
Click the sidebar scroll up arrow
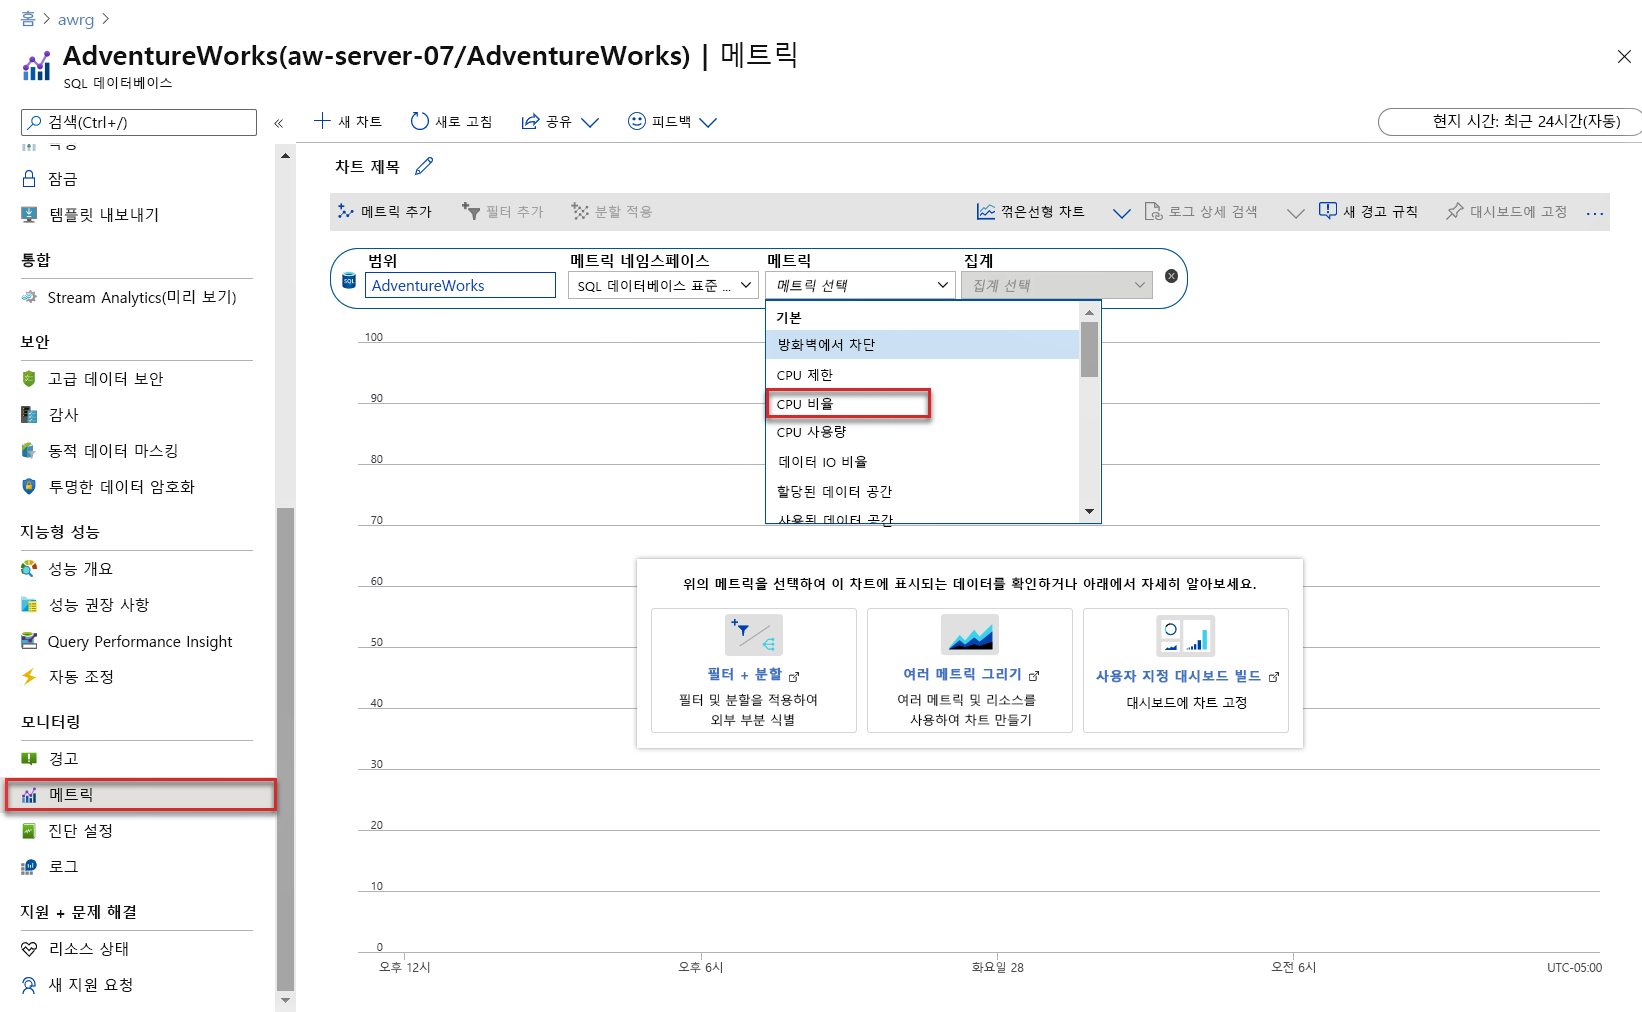(286, 156)
